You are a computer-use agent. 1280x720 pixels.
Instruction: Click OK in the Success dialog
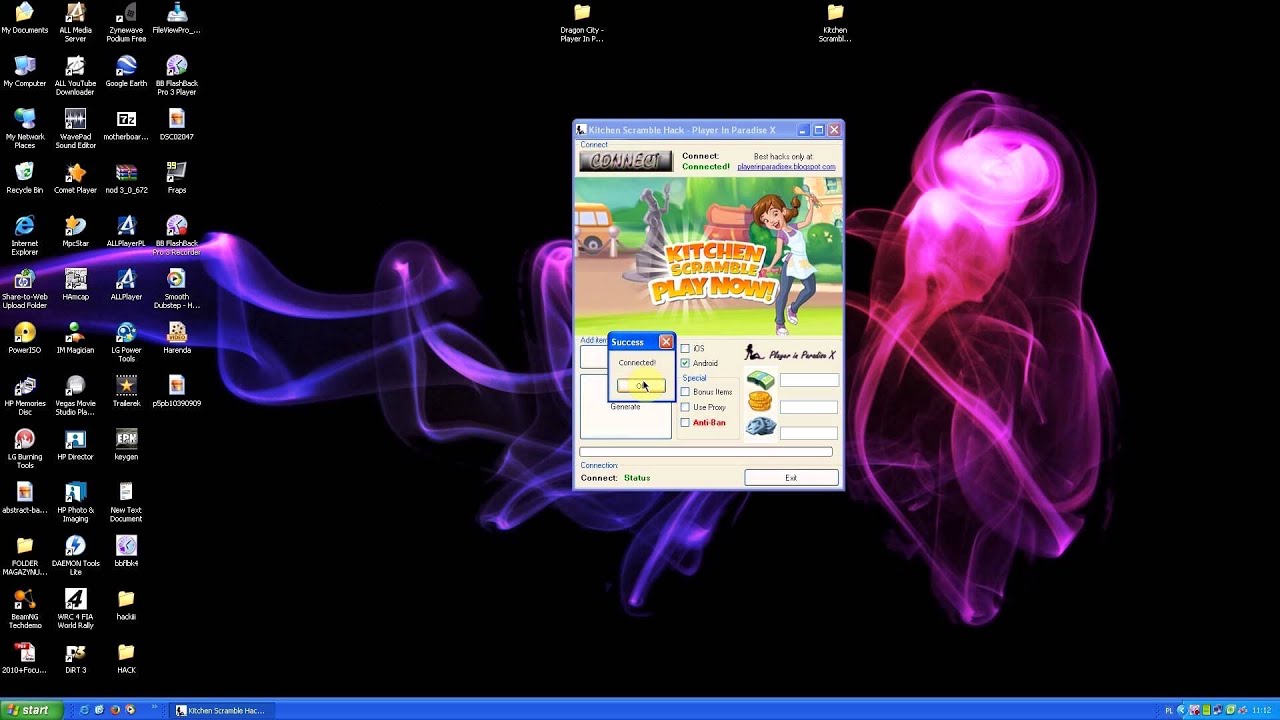[640, 386]
